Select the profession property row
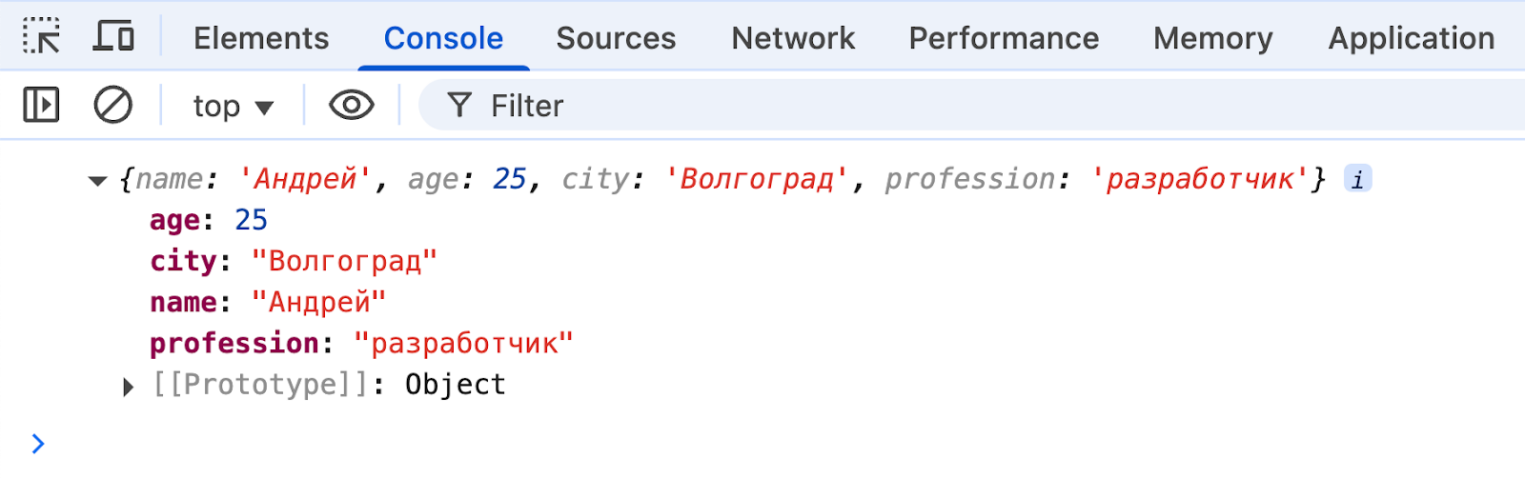This screenshot has width=1525, height=478. click(x=361, y=344)
